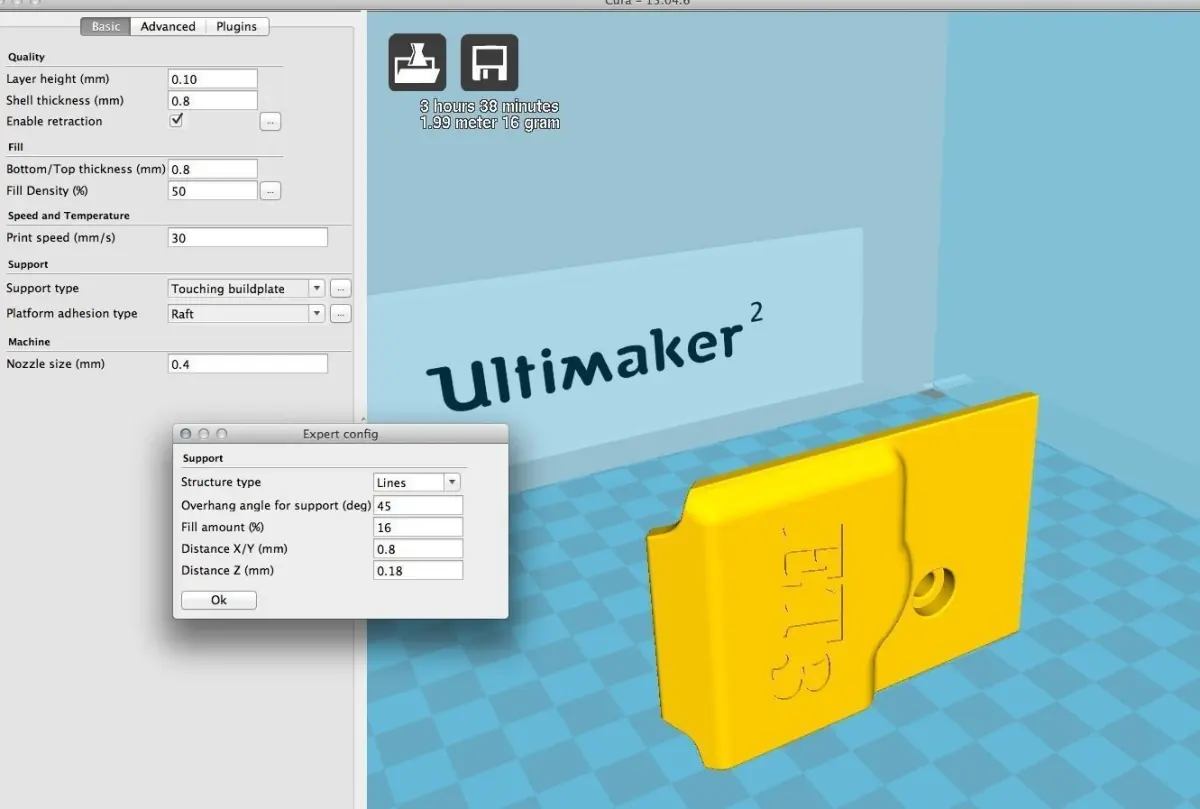Click the '3 hours 38 minutes' print time text
Viewport: 1200px width, 809px height.
tap(490, 106)
